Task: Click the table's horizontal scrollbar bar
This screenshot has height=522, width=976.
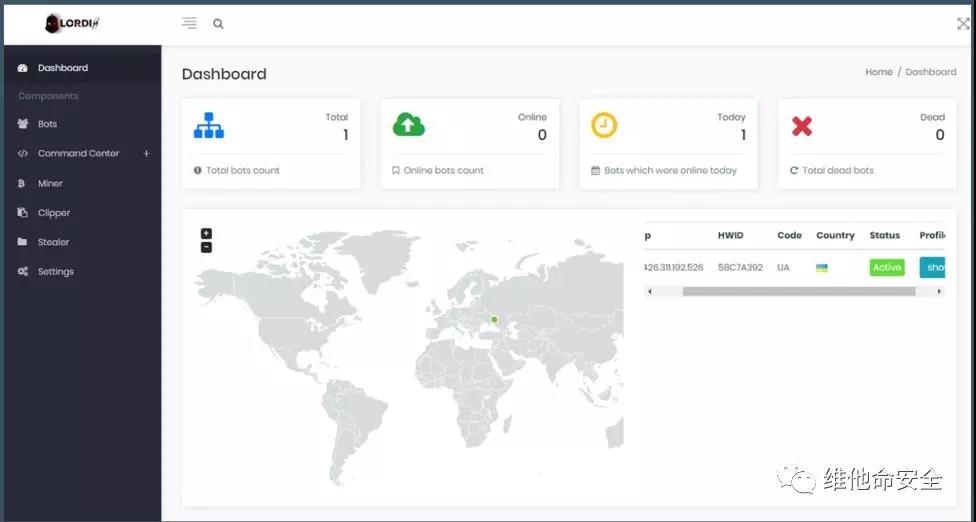Action: (798, 291)
